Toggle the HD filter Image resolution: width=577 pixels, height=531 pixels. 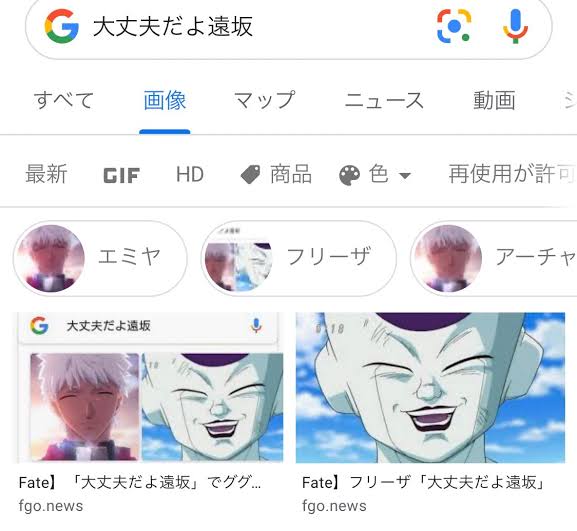190,174
